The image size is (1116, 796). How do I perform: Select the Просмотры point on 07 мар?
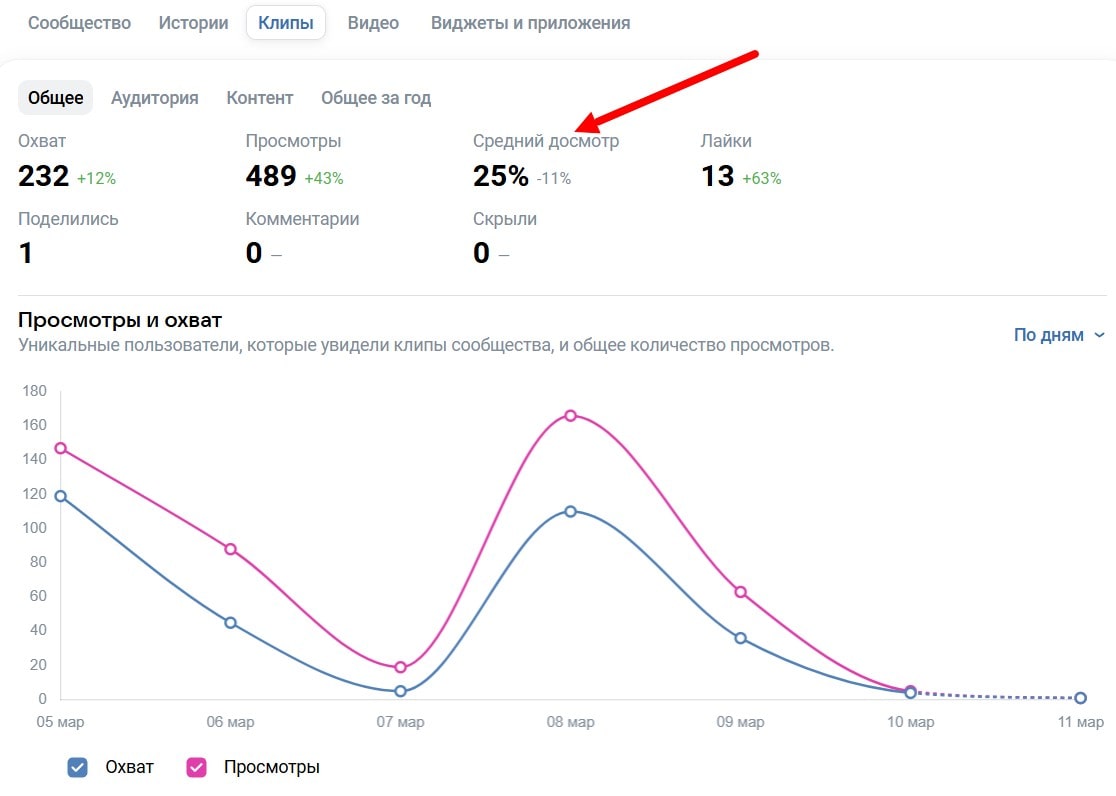point(400,667)
